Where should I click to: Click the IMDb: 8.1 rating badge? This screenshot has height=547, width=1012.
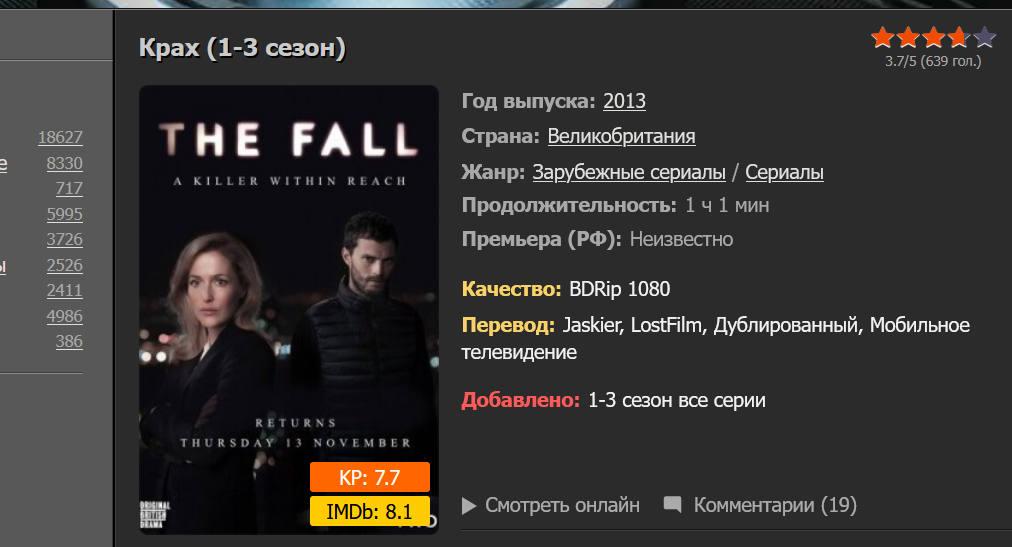[x=370, y=512]
